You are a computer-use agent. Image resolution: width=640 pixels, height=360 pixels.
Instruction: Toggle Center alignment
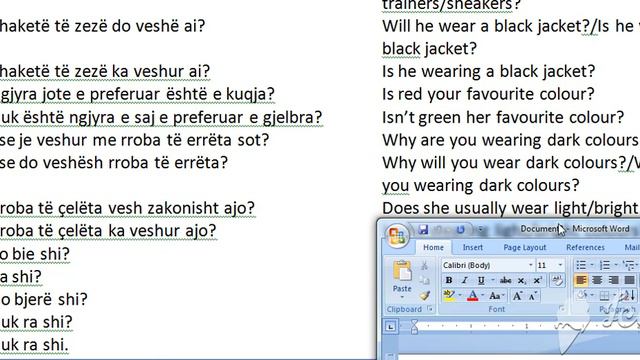(597, 280)
